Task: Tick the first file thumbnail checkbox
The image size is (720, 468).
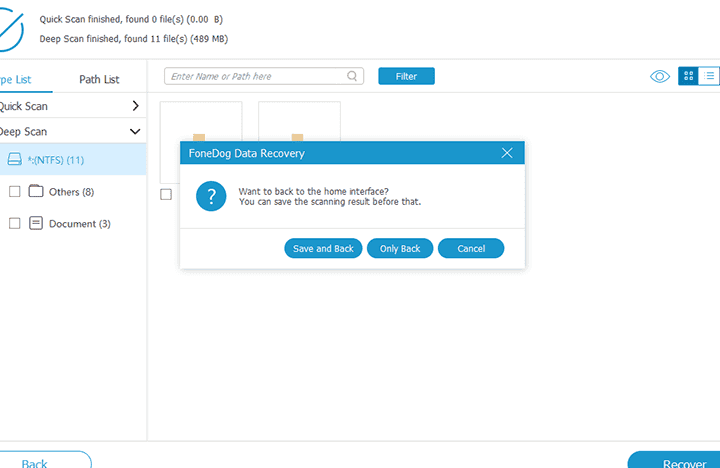Action: tap(166, 194)
